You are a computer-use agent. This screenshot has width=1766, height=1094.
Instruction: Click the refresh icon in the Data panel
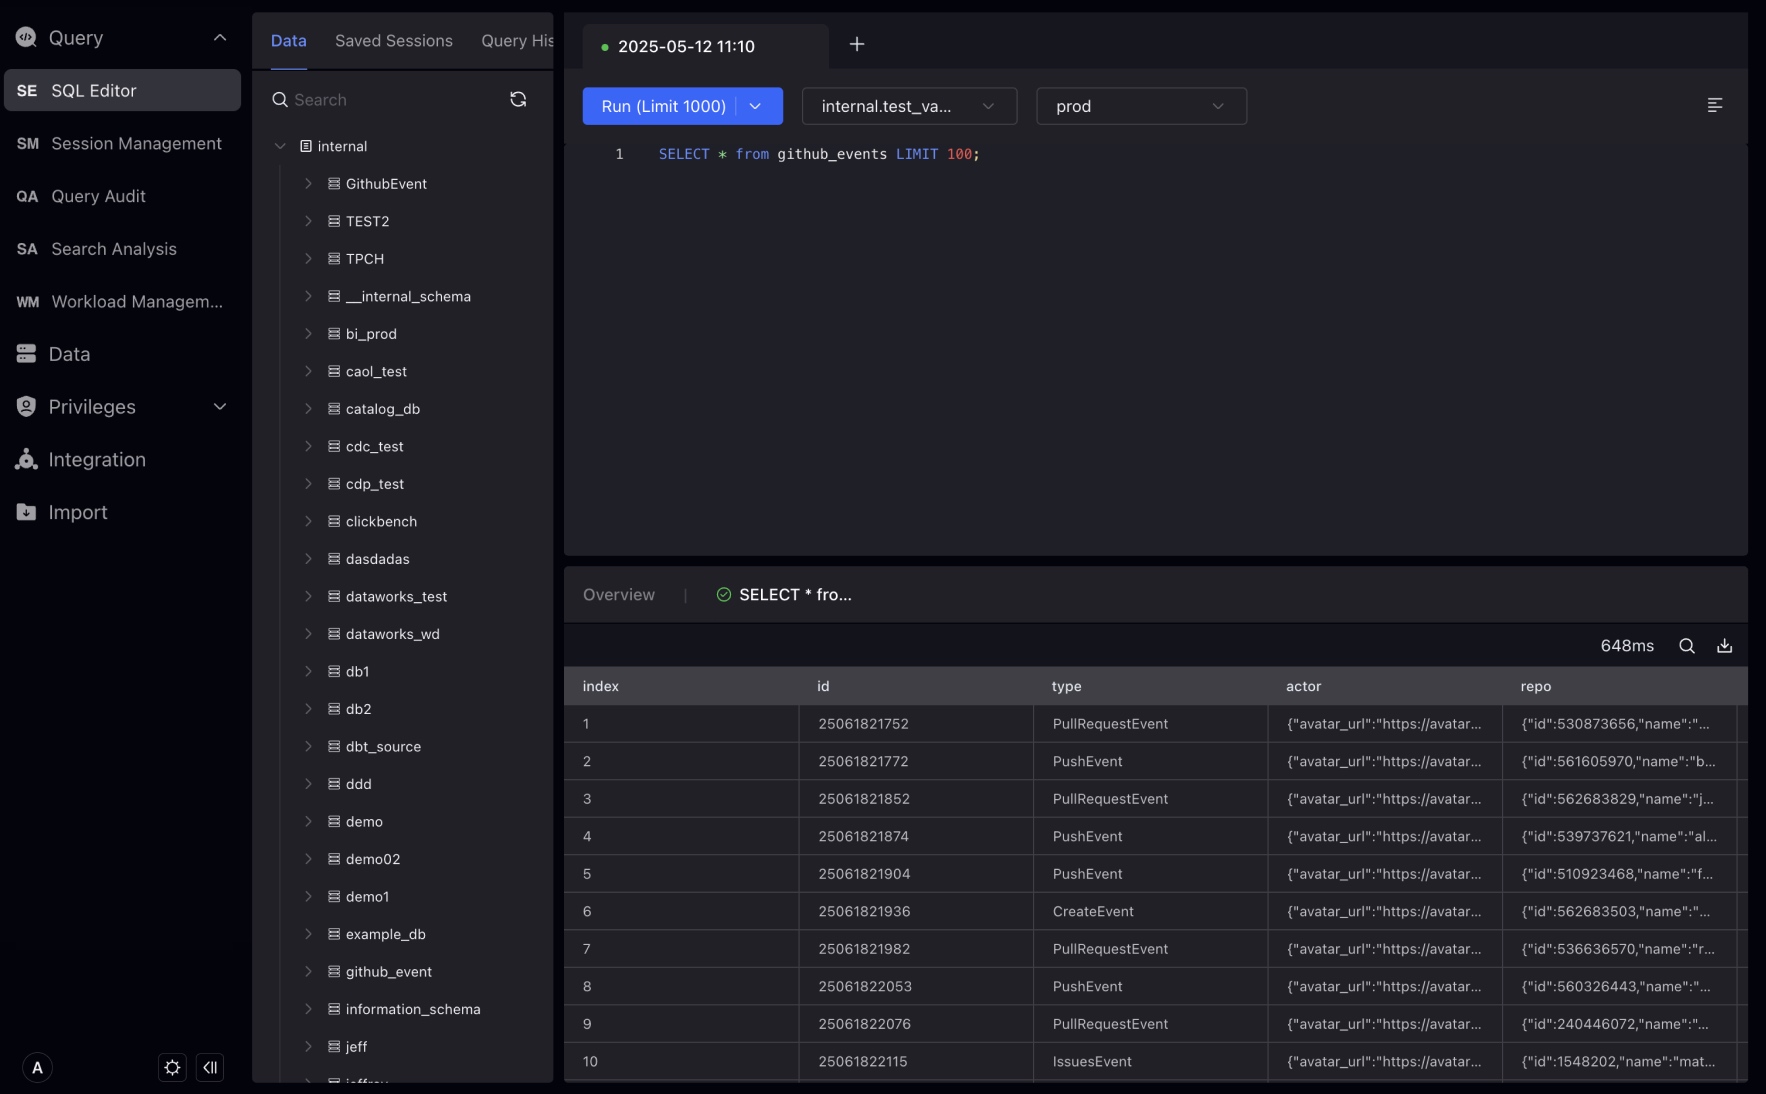(x=518, y=99)
